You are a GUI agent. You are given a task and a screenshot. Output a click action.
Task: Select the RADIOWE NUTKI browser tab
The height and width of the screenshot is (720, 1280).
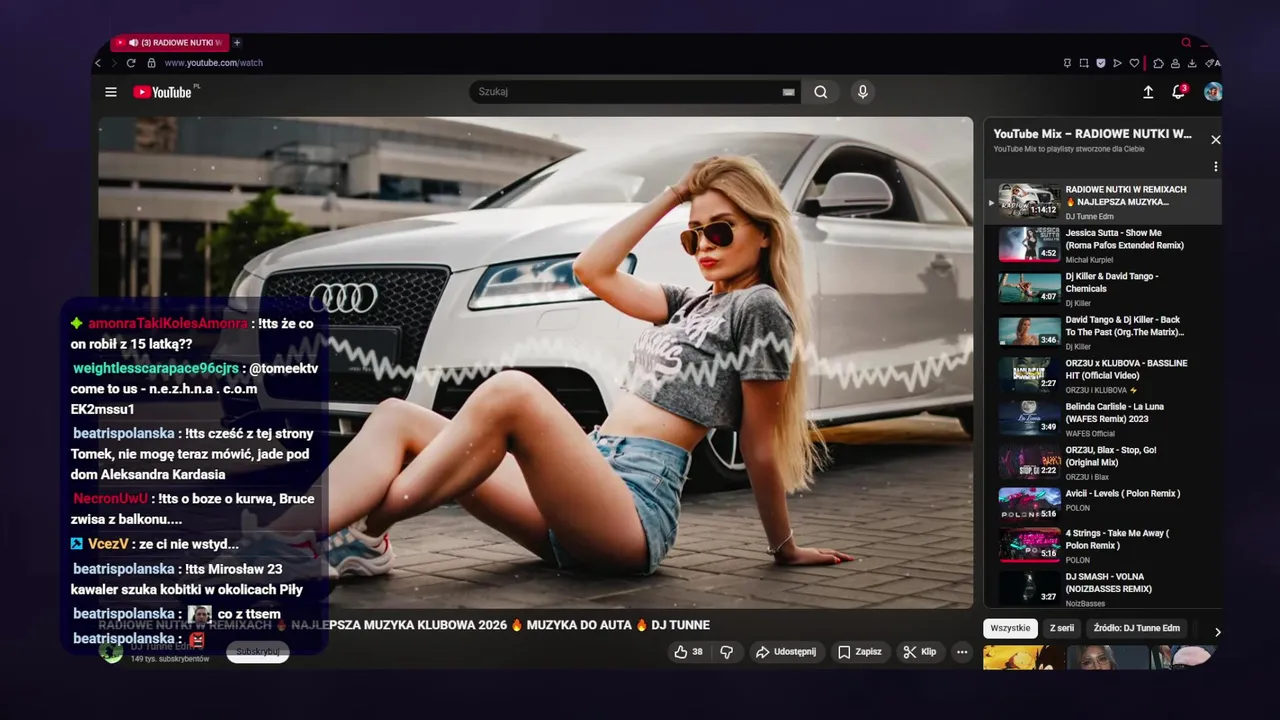[x=169, y=43]
